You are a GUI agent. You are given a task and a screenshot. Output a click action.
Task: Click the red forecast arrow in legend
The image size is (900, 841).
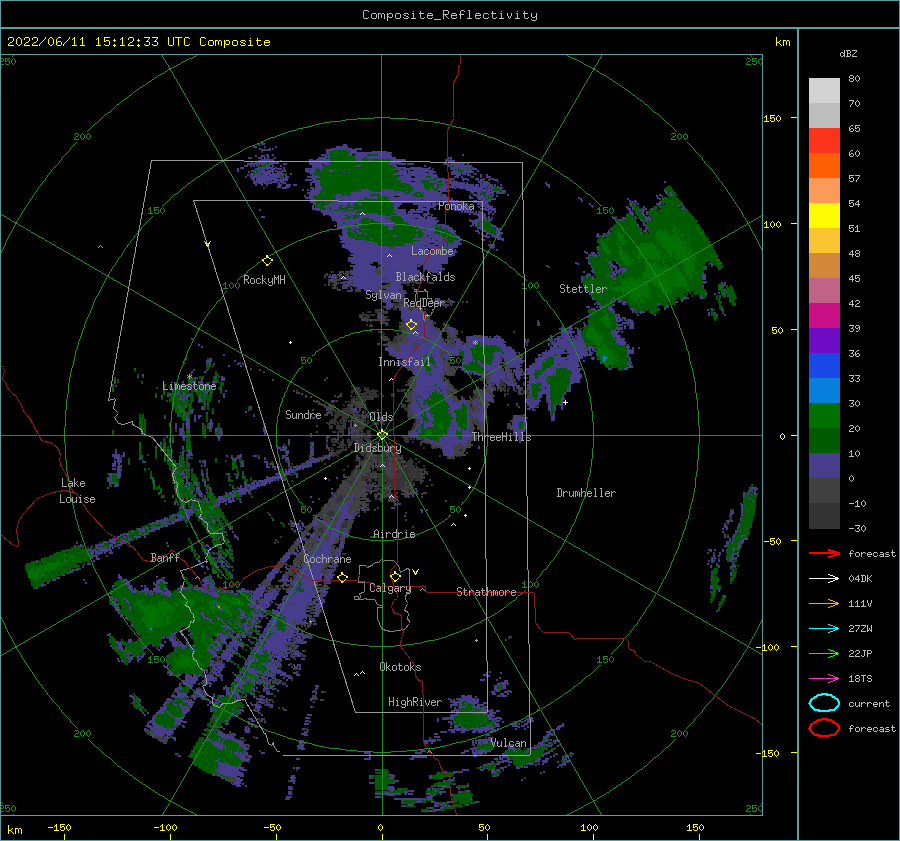point(824,553)
